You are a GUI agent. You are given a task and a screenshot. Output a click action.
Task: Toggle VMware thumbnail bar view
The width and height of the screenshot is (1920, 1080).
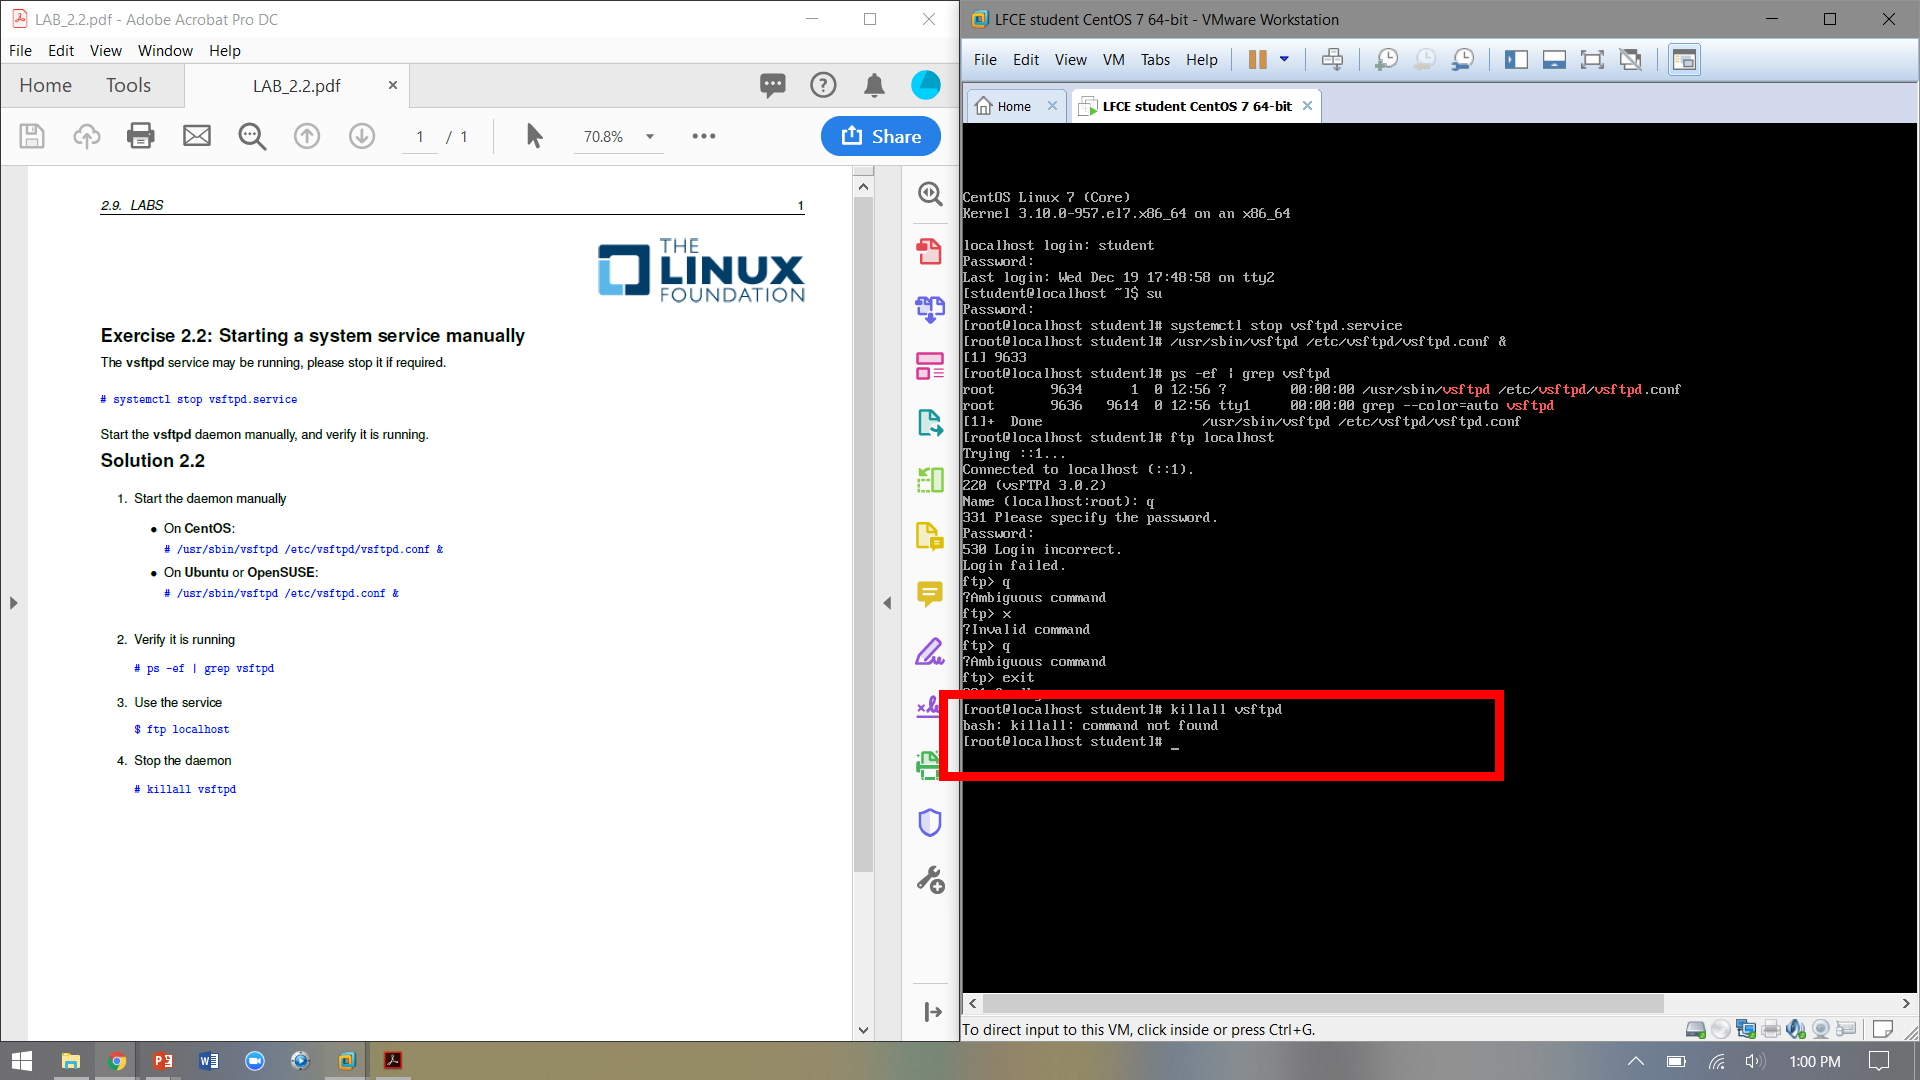pyautogui.click(x=1554, y=60)
